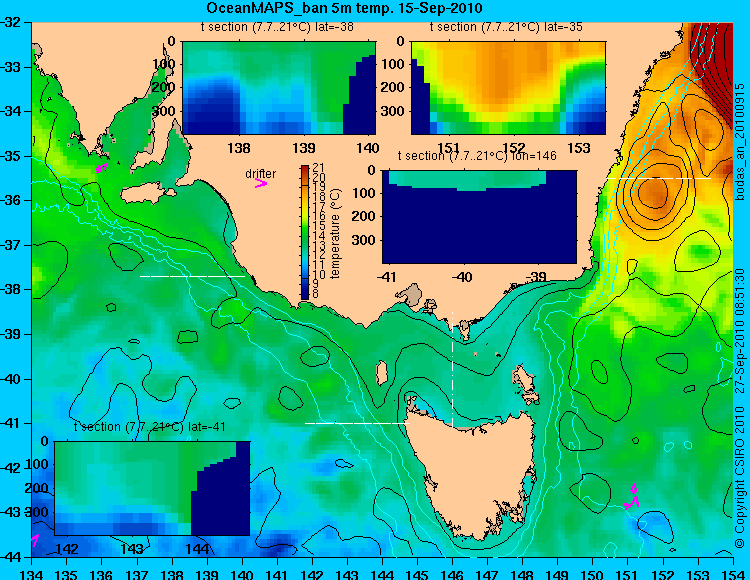The height and width of the screenshot is (580, 750).
Task: Click the title 'OceanMAPS_ban 5m temp. 15-Sep-2010'
Action: [x=344, y=8]
